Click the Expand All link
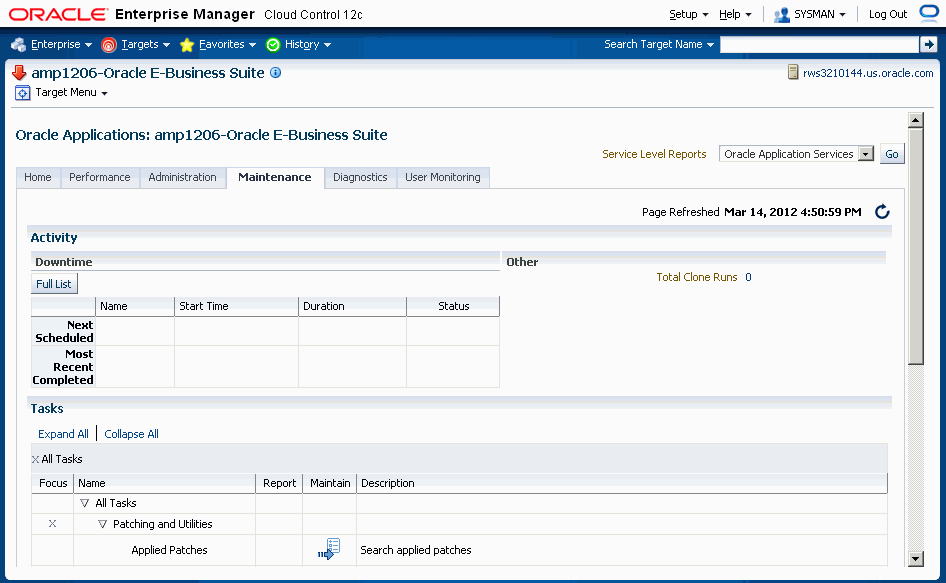 63,434
